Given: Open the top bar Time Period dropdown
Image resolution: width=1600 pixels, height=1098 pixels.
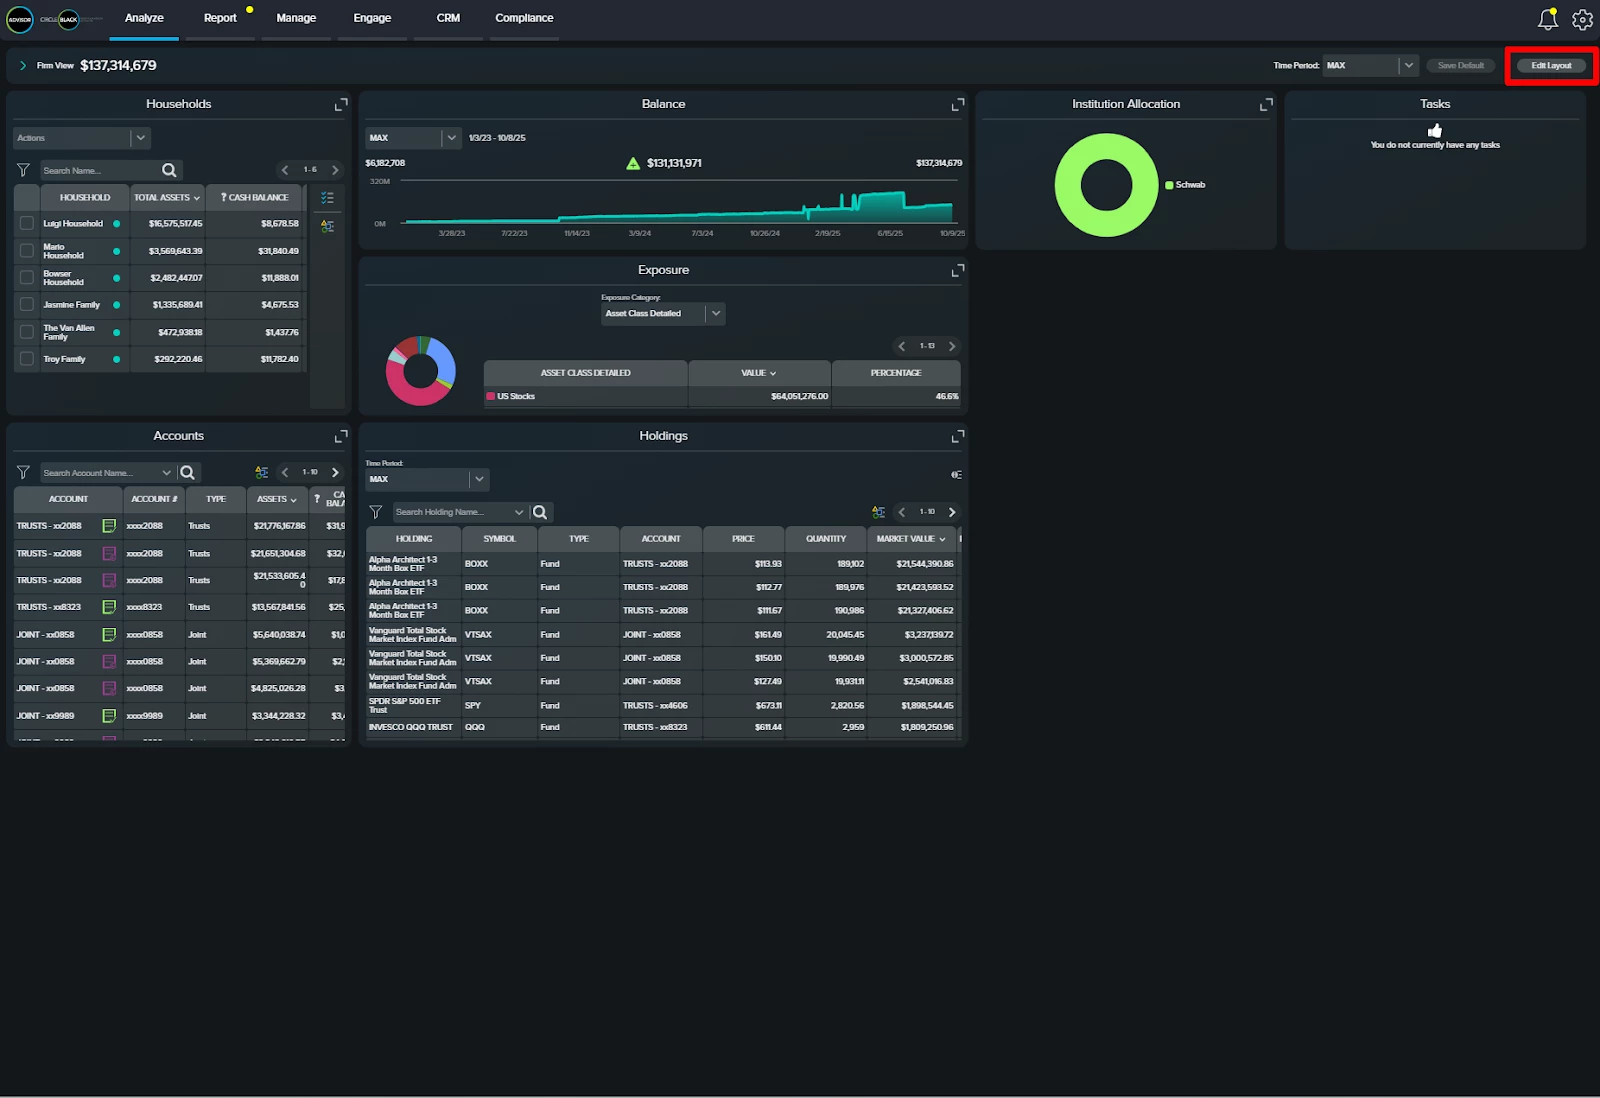Looking at the screenshot, I should tap(1370, 66).
